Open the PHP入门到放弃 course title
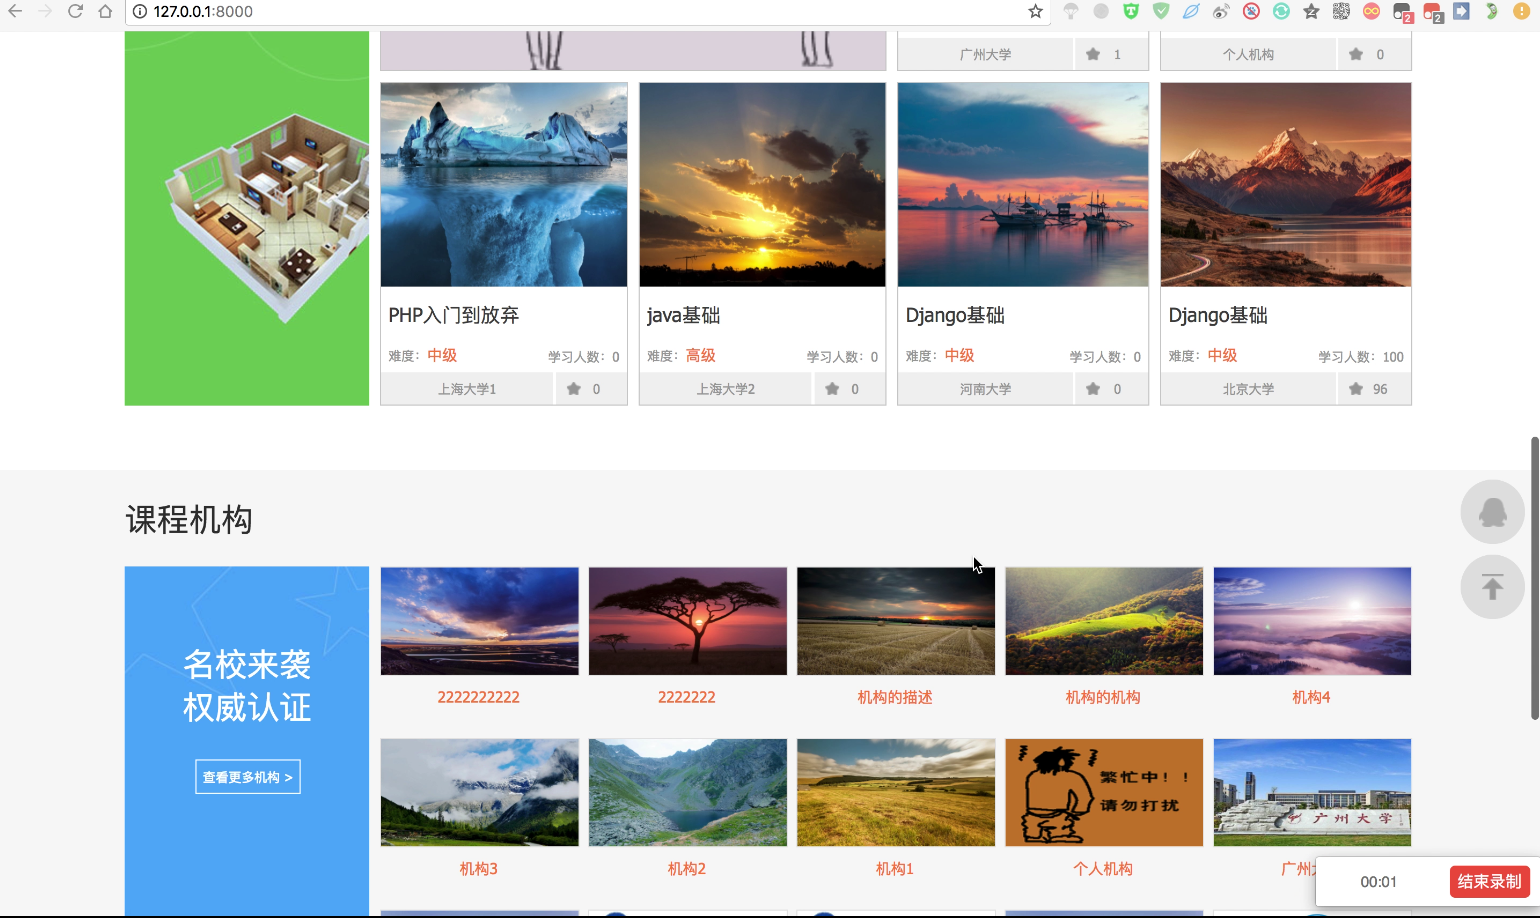The height and width of the screenshot is (918, 1540). [x=454, y=315]
